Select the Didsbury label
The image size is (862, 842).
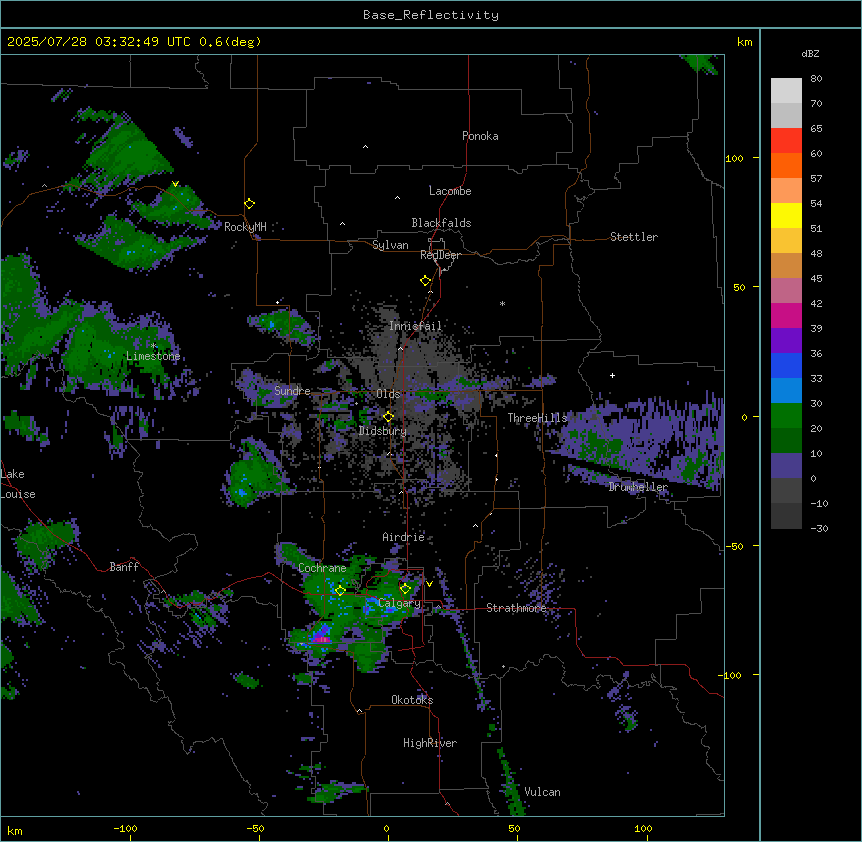383,431
